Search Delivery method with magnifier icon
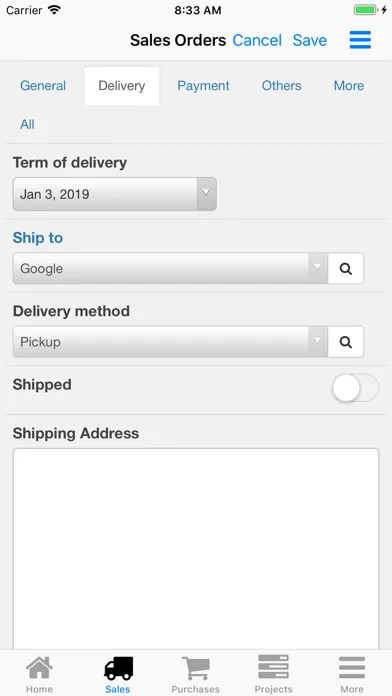This screenshot has height=696, width=392. [x=346, y=342]
